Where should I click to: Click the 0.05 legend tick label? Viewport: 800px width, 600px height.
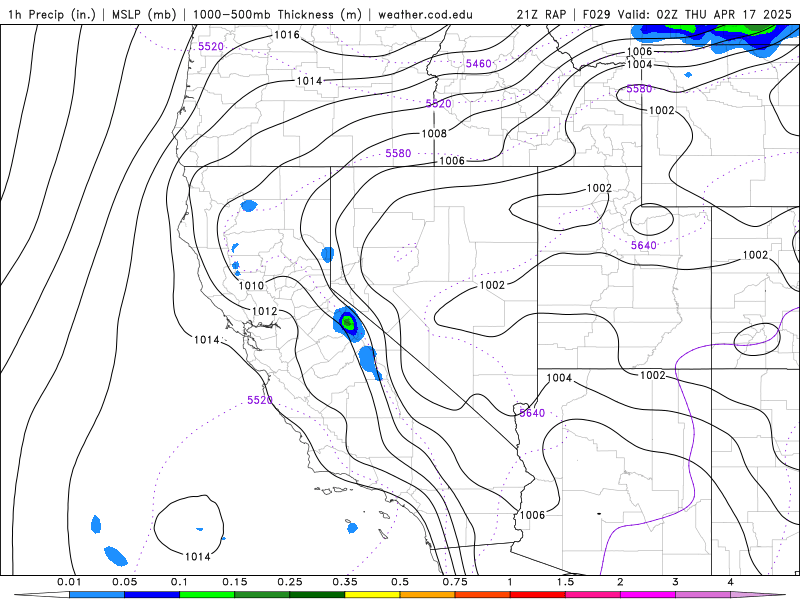[x=124, y=582]
